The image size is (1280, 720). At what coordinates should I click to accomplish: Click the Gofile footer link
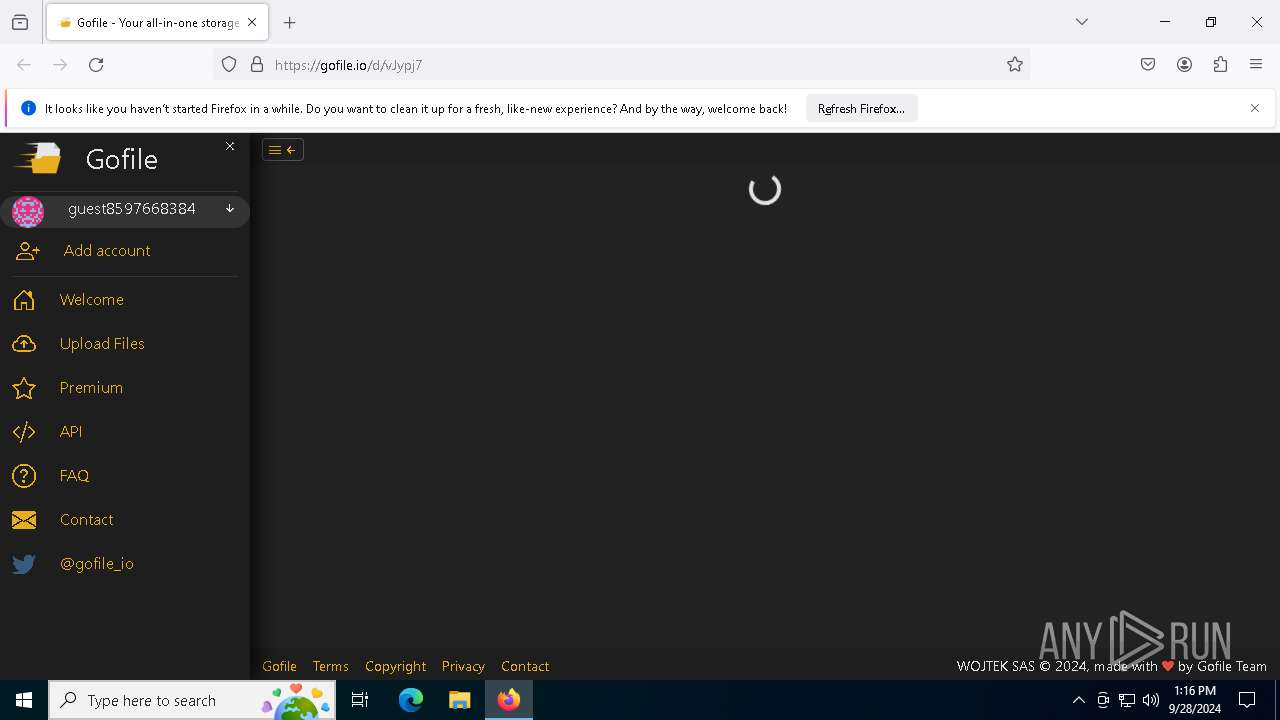click(279, 666)
